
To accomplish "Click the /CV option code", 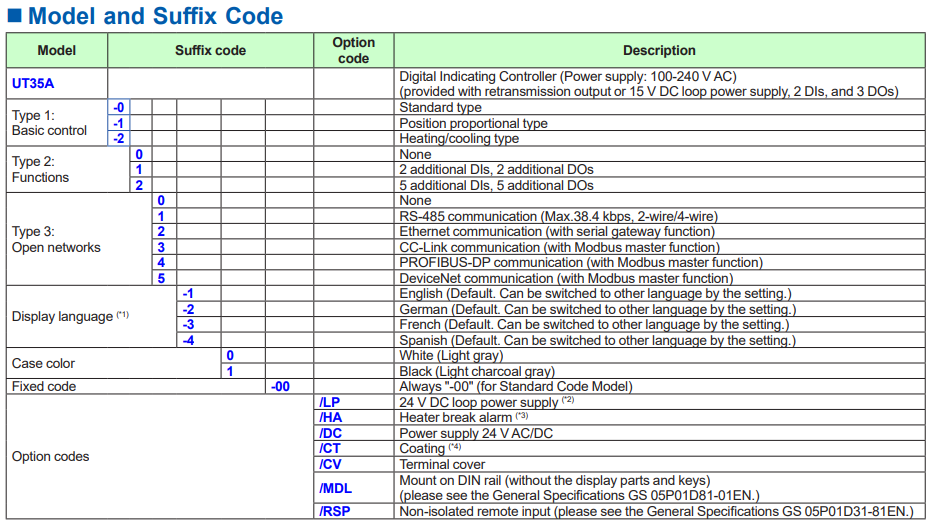I will coord(330,465).
